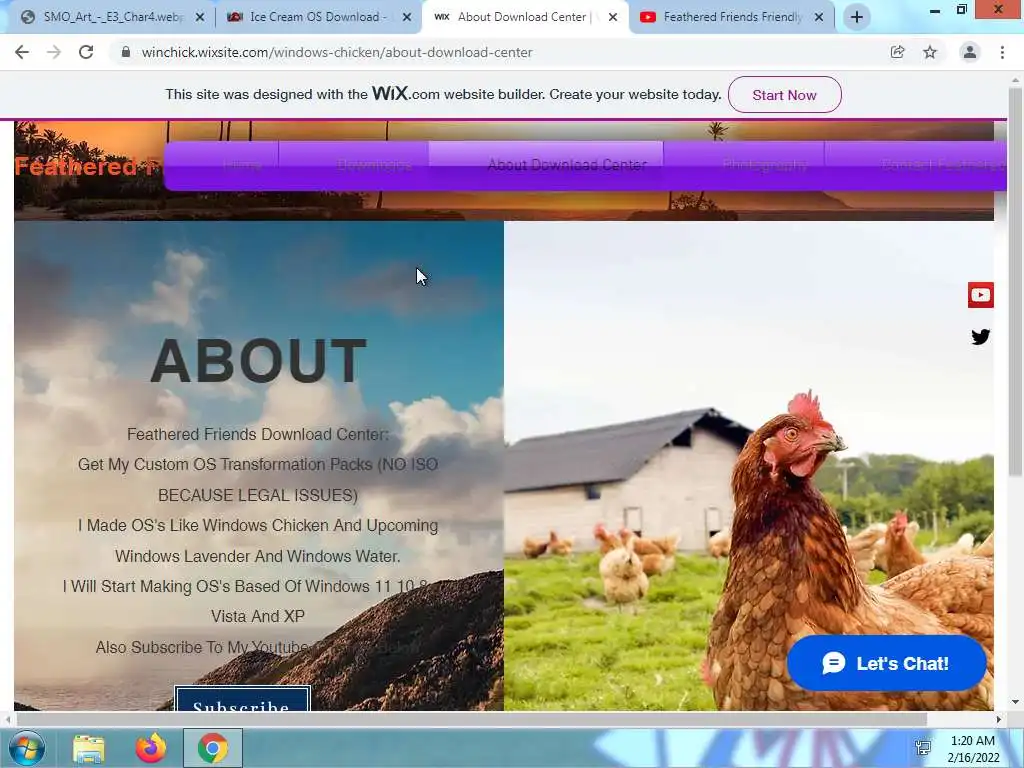The image size is (1024, 768).
Task: Click the Subscribe button
Action: 242,699
